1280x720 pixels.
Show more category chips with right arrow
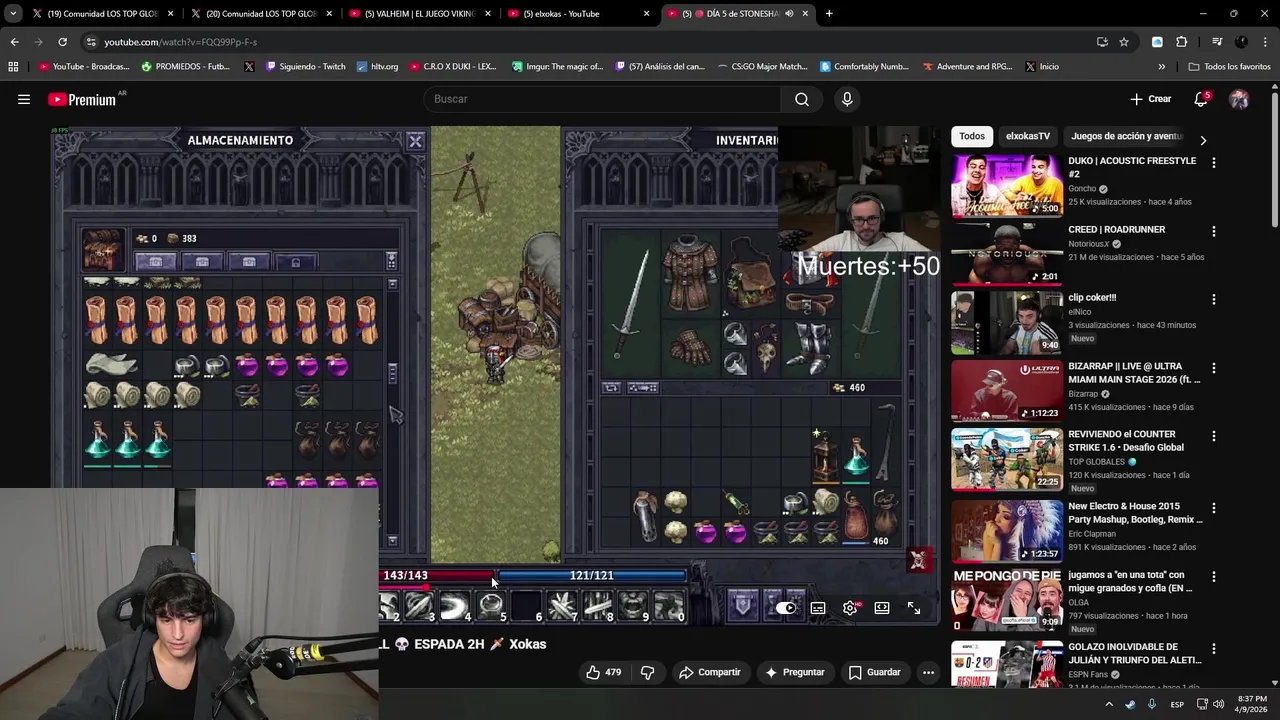point(1203,141)
